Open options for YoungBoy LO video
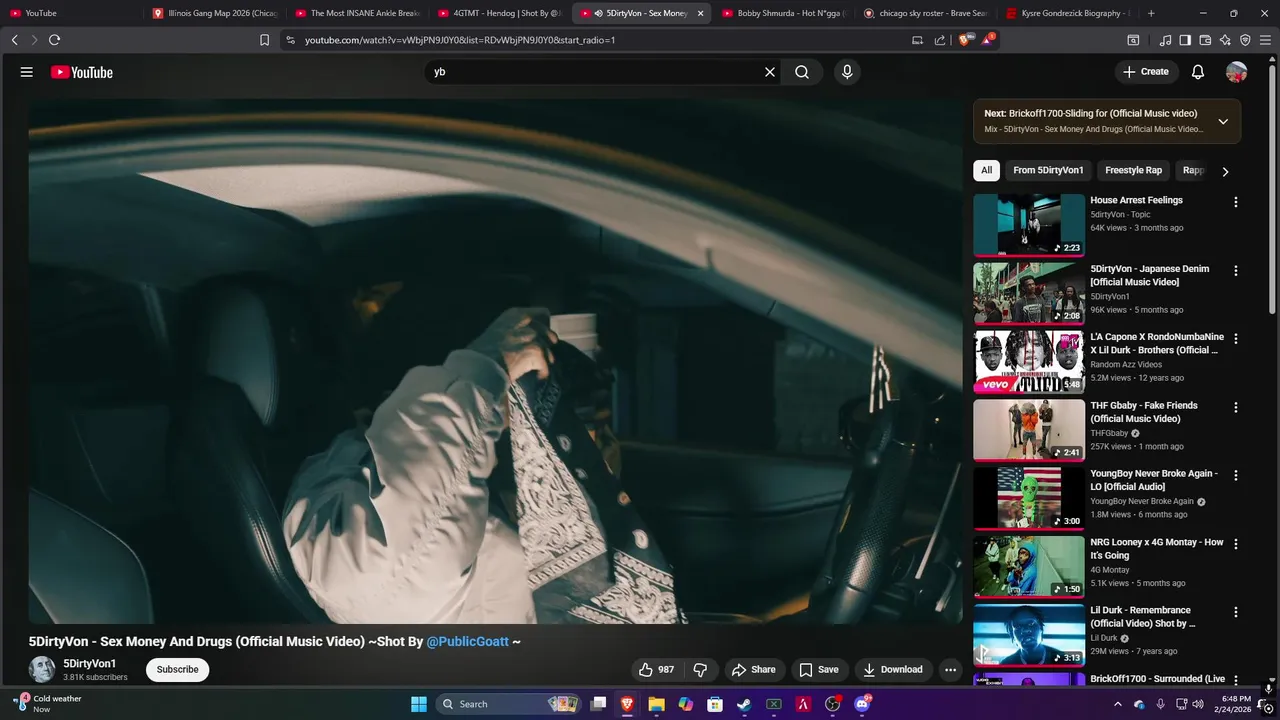Screen dimensions: 1280x720 click(1236, 476)
